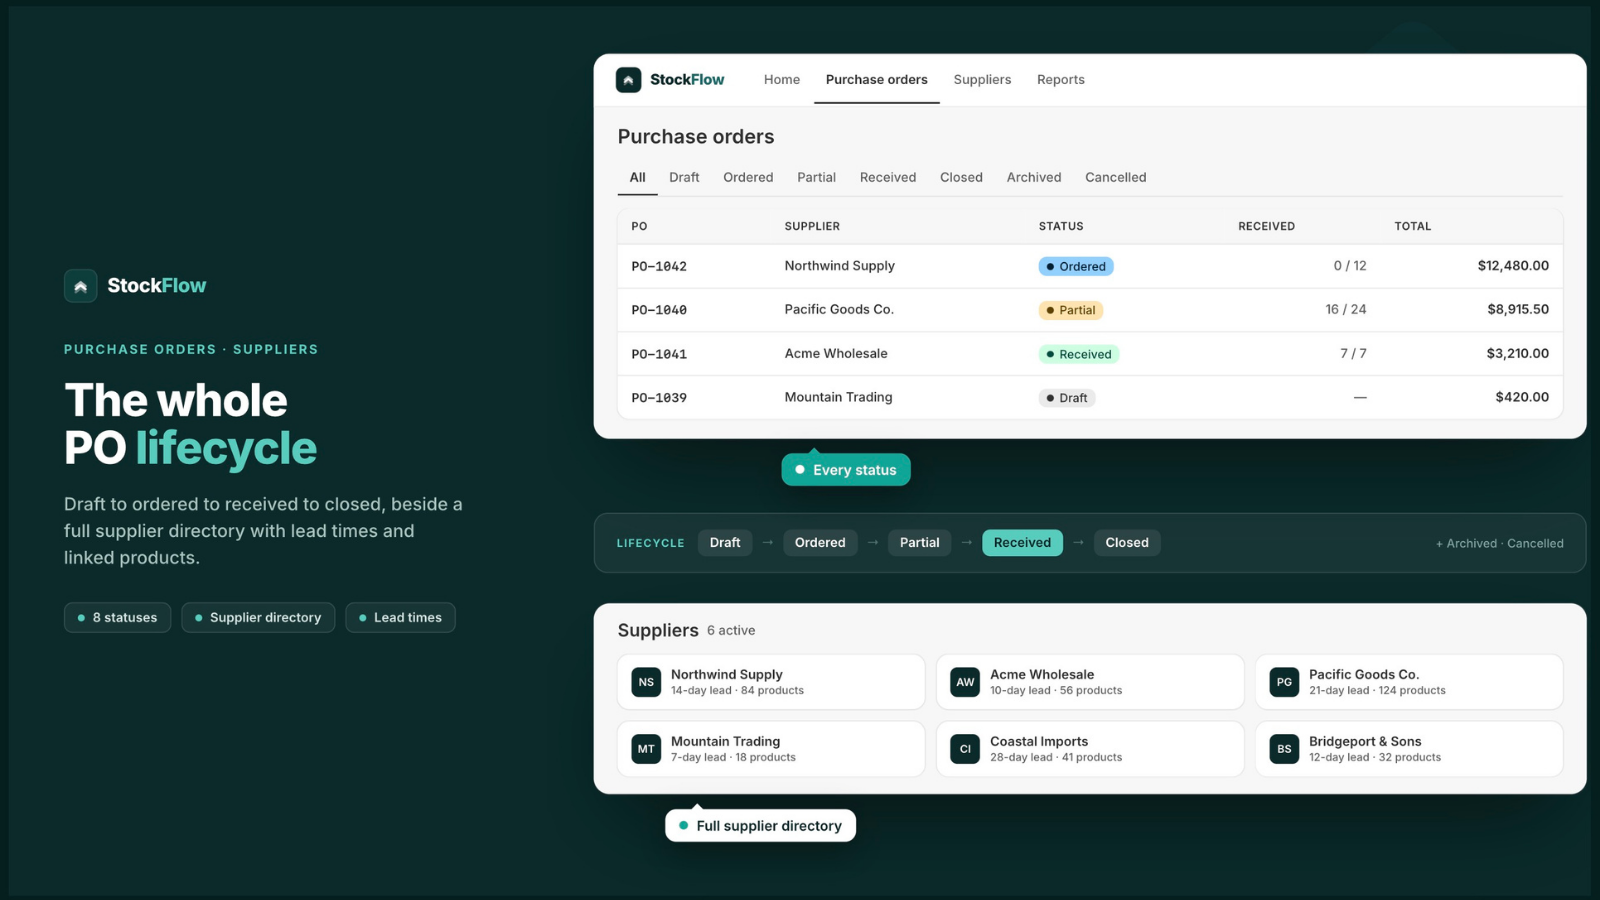Click '10-day lead · 56 products' text
This screenshot has width=1600, height=900.
[1056, 691]
